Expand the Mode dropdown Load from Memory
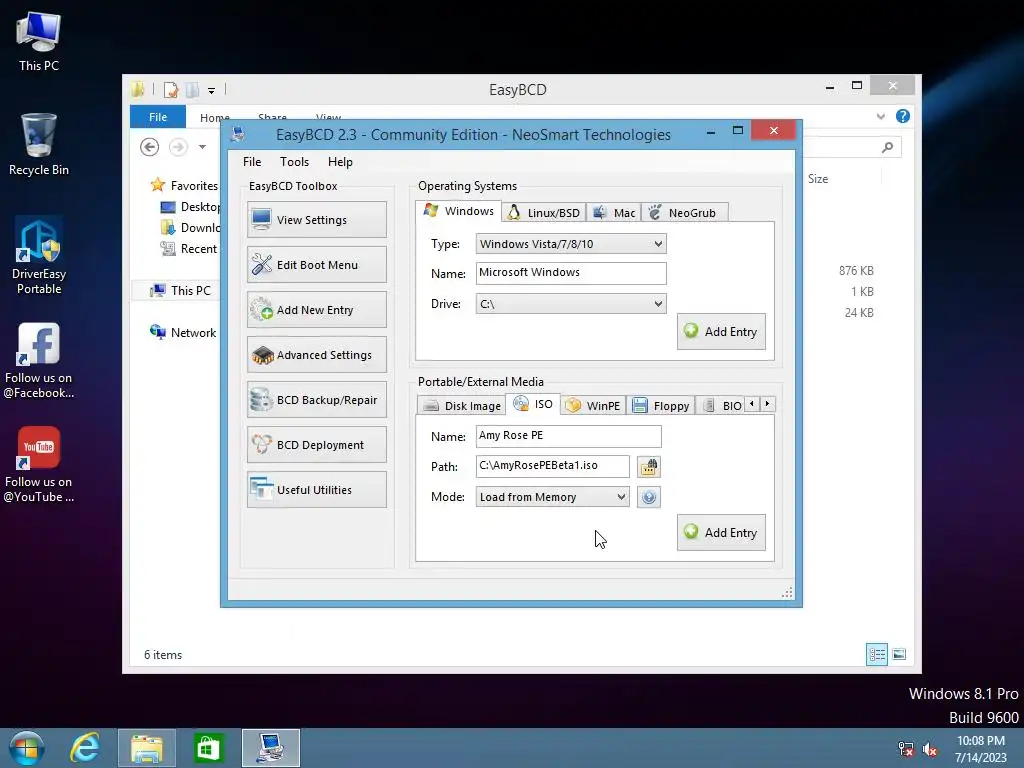This screenshot has width=1024, height=768. pyautogui.click(x=552, y=497)
